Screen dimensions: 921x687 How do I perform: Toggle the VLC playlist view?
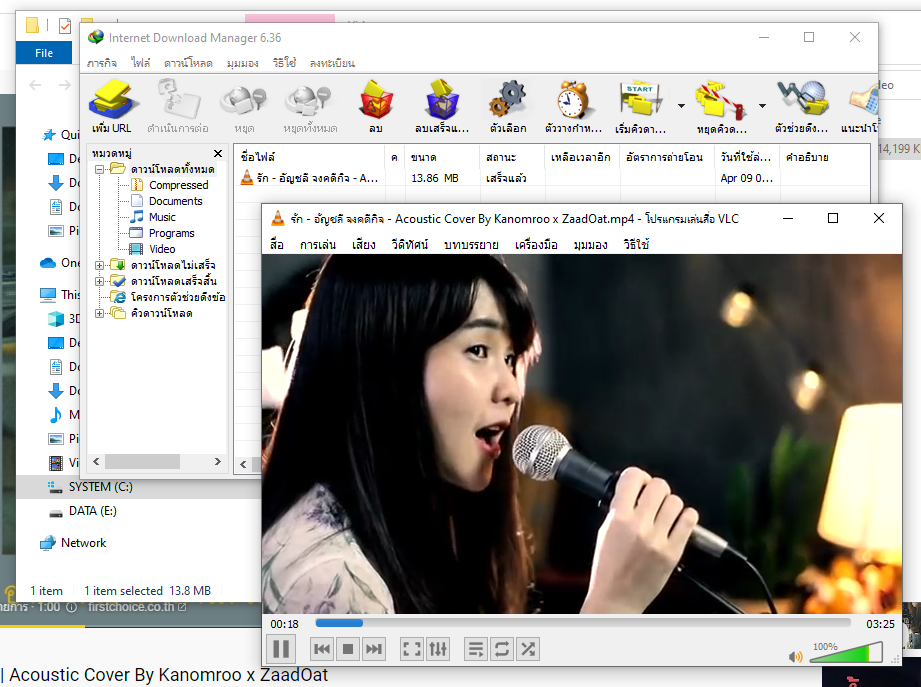(x=476, y=649)
